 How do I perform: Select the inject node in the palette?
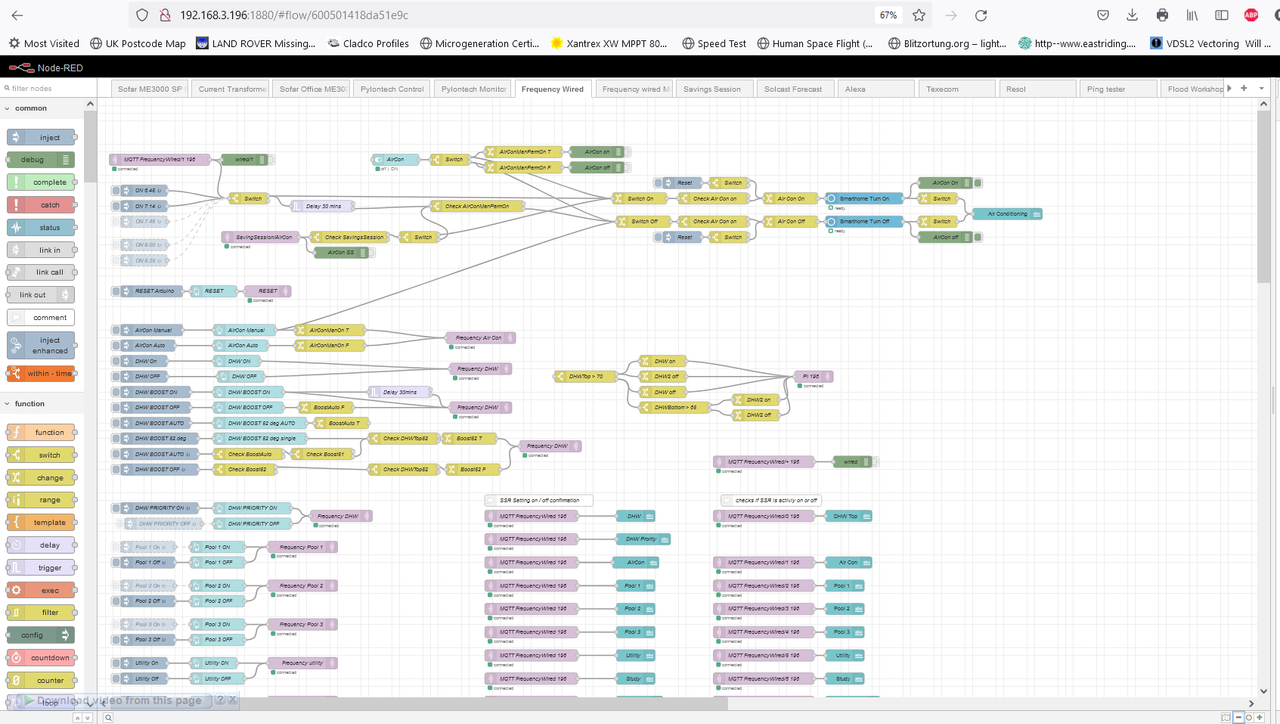[x=40, y=137]
